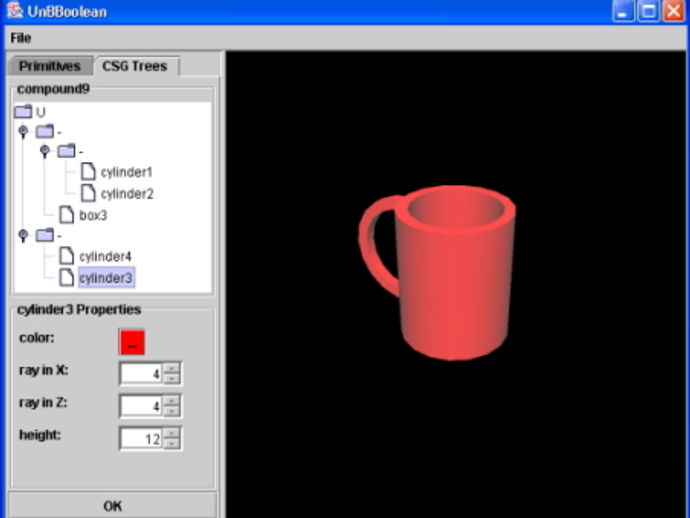Select cylinder4 in the tree
This screenshot has height=518, width=690.
(x=105, y=257)
